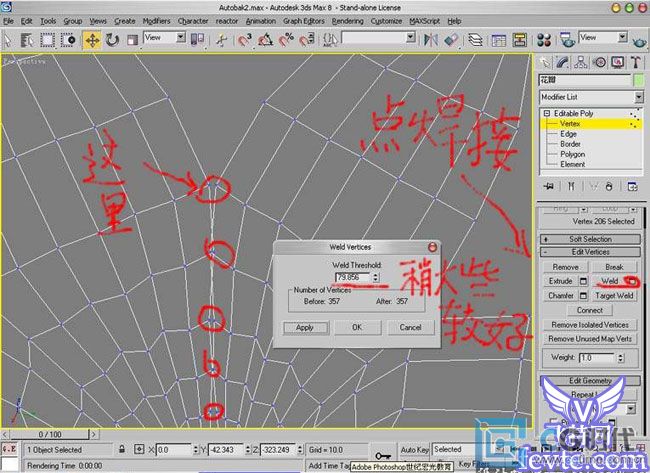
Task: Click the Apply button in Weld Vertices
Action: [x=305, y=327]
